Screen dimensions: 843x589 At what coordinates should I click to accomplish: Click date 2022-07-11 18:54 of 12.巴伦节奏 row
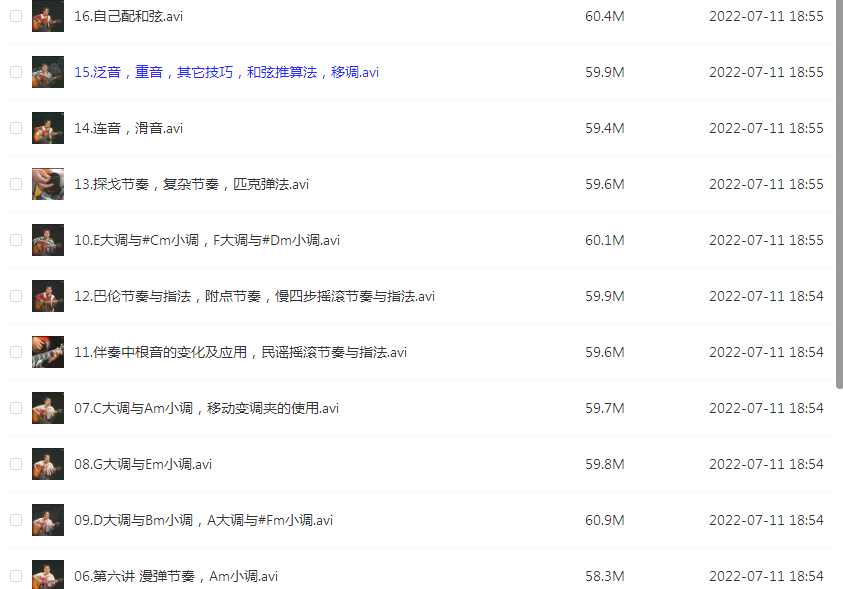[x=766, y=296]
